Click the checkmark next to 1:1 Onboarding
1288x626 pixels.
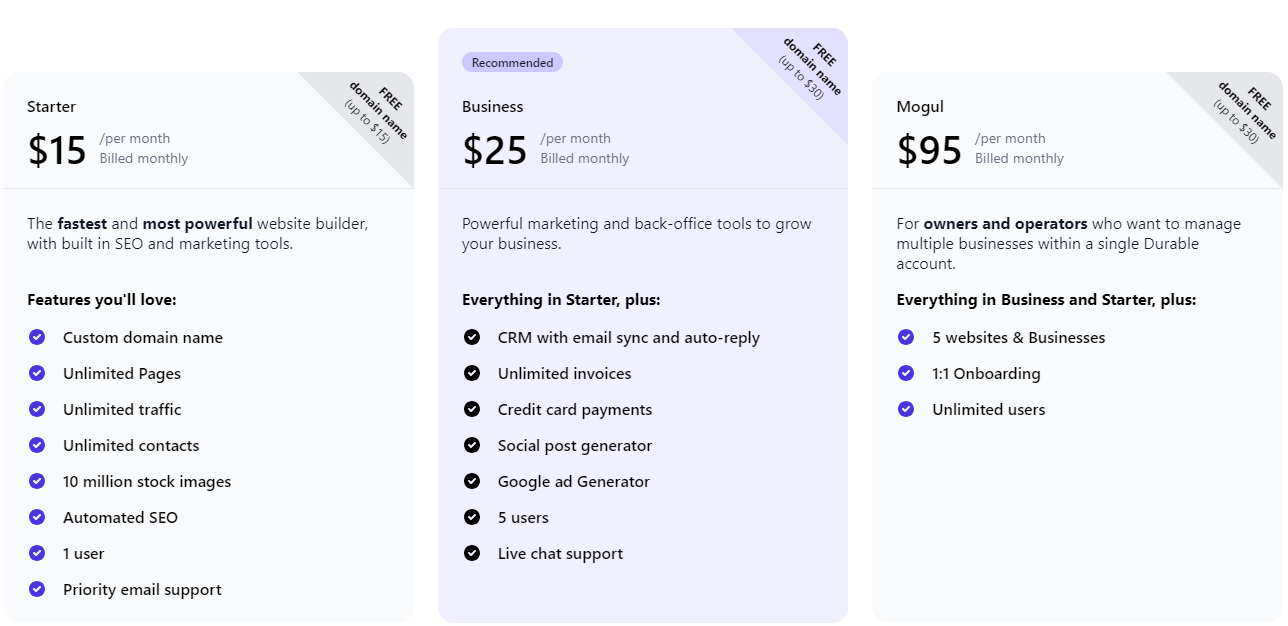[x=906, y=373]
